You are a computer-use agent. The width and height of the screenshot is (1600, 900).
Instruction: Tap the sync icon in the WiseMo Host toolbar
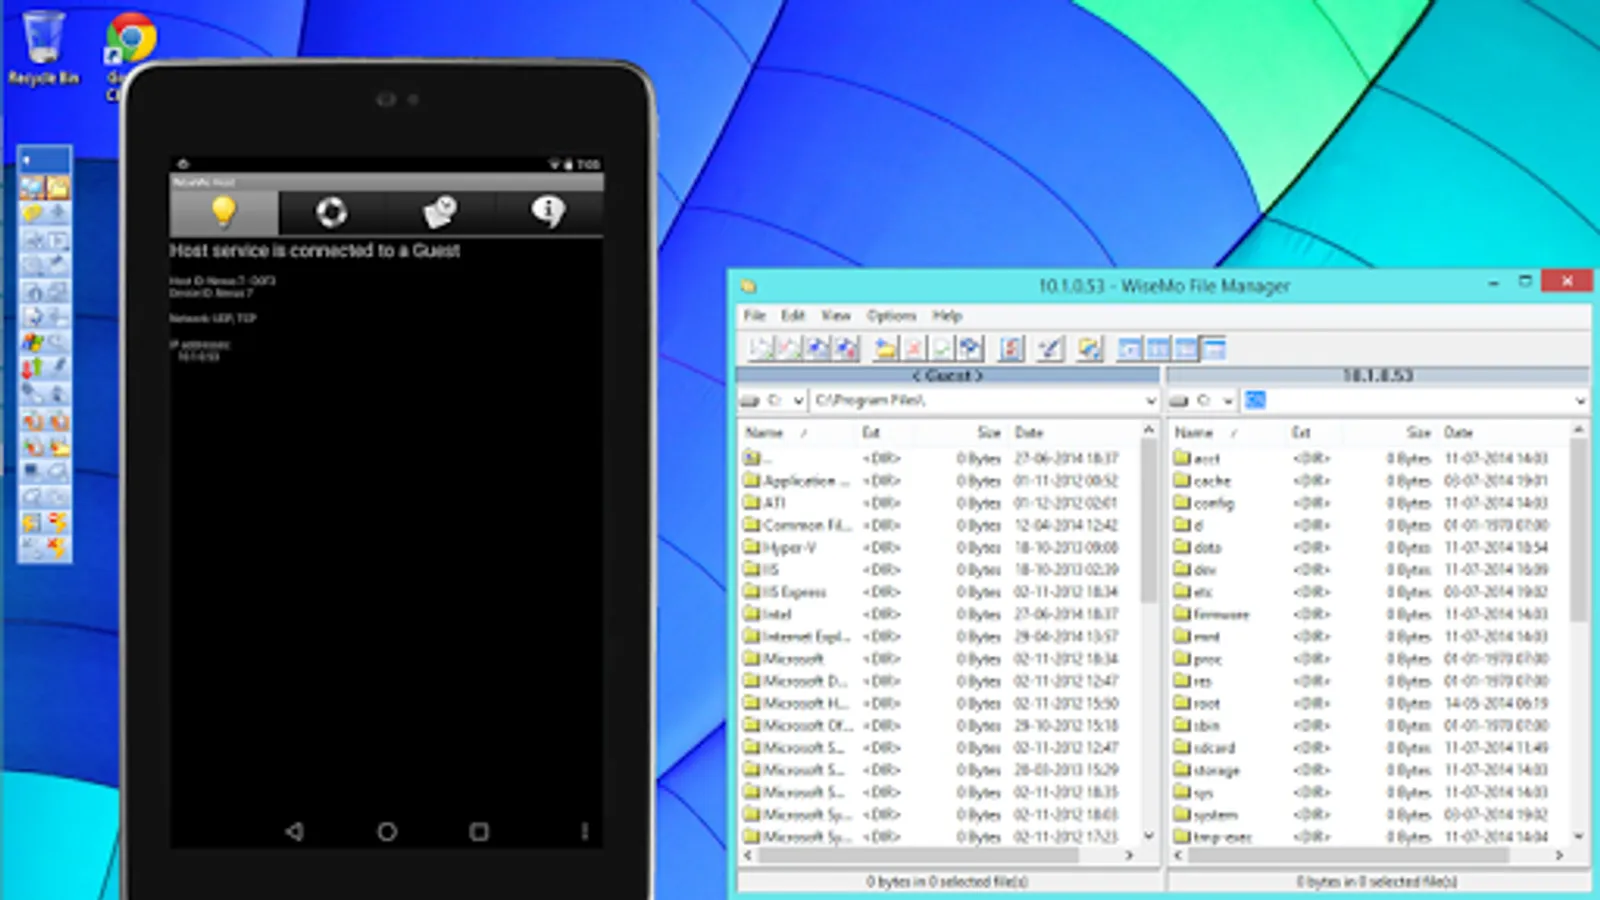click(x=331, y=211)
